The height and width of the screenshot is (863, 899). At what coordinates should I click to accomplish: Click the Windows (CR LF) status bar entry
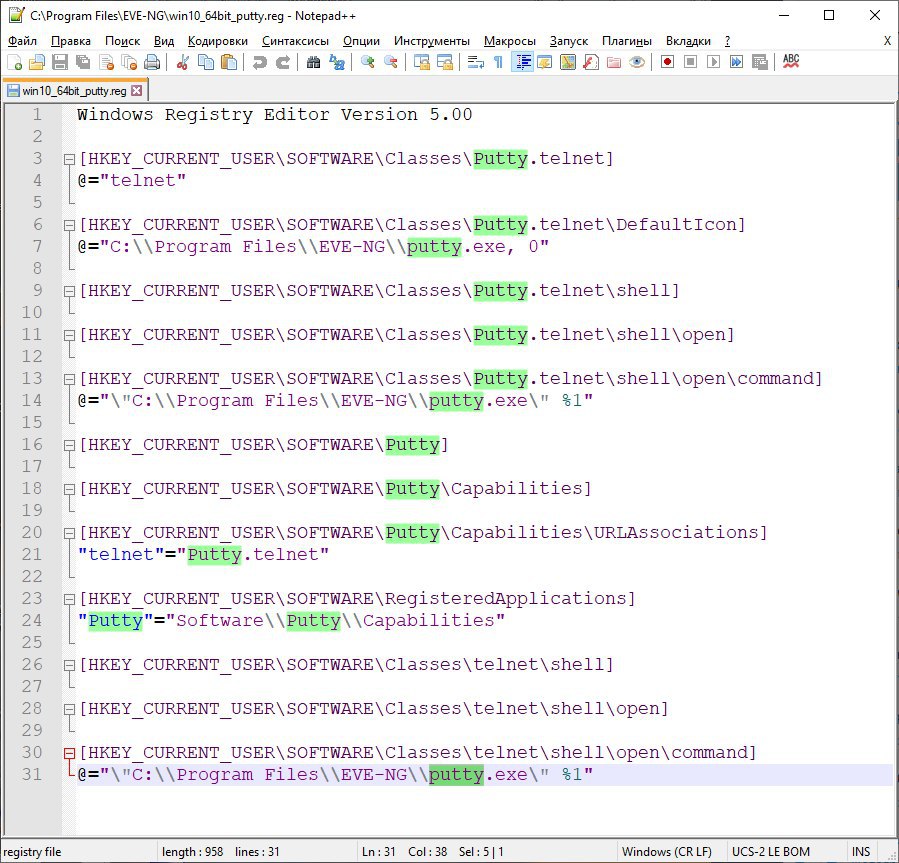point(666,852)
